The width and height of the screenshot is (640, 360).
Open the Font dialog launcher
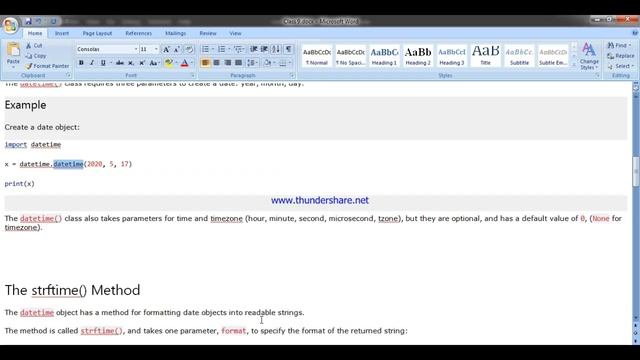(193, 76)
